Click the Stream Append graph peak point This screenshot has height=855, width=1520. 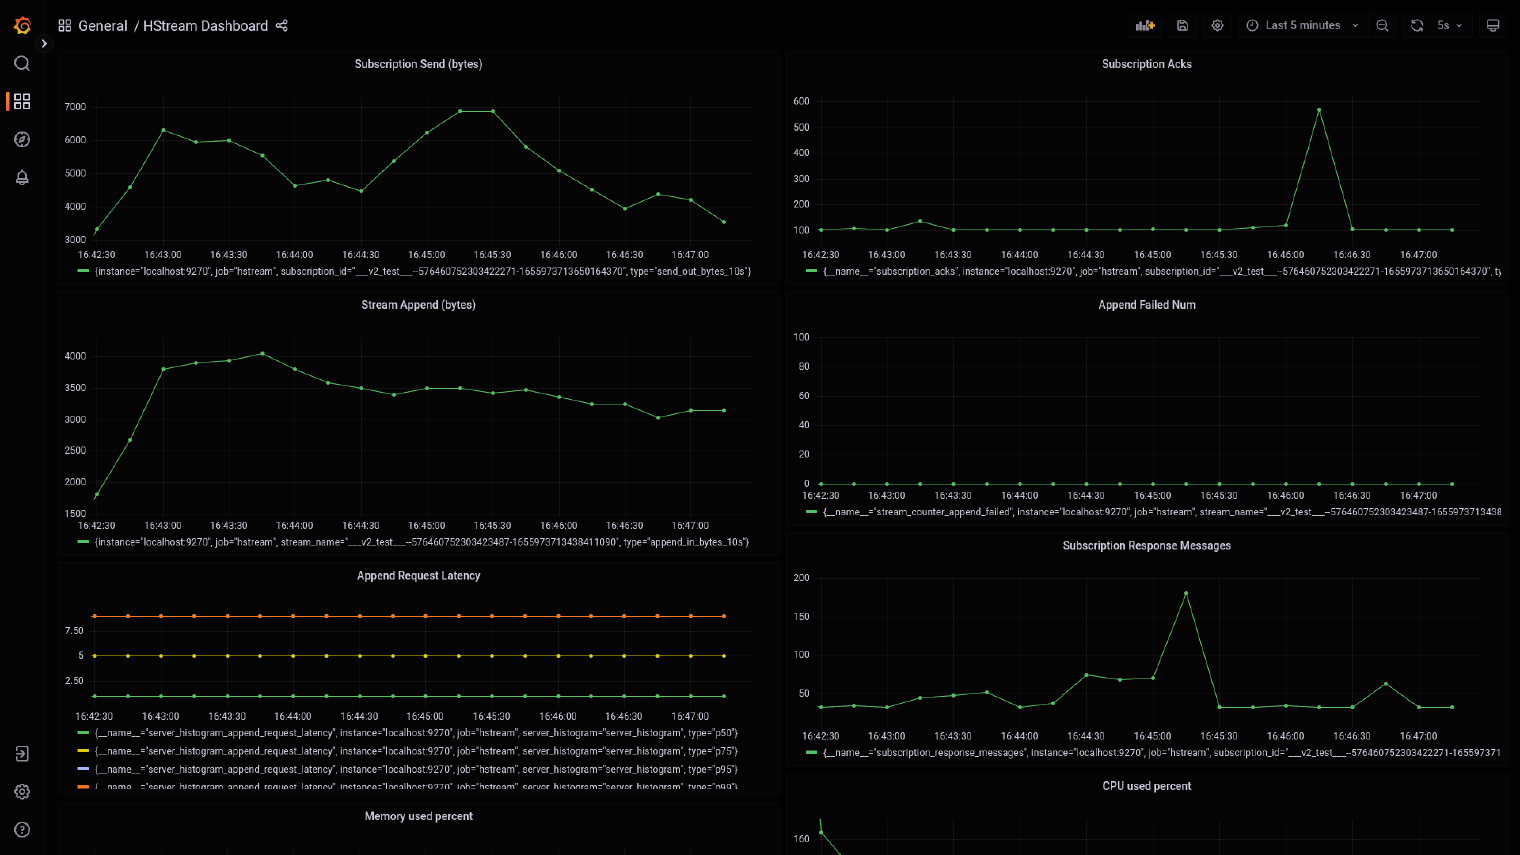pyautogui.click(x=262, y=353)
